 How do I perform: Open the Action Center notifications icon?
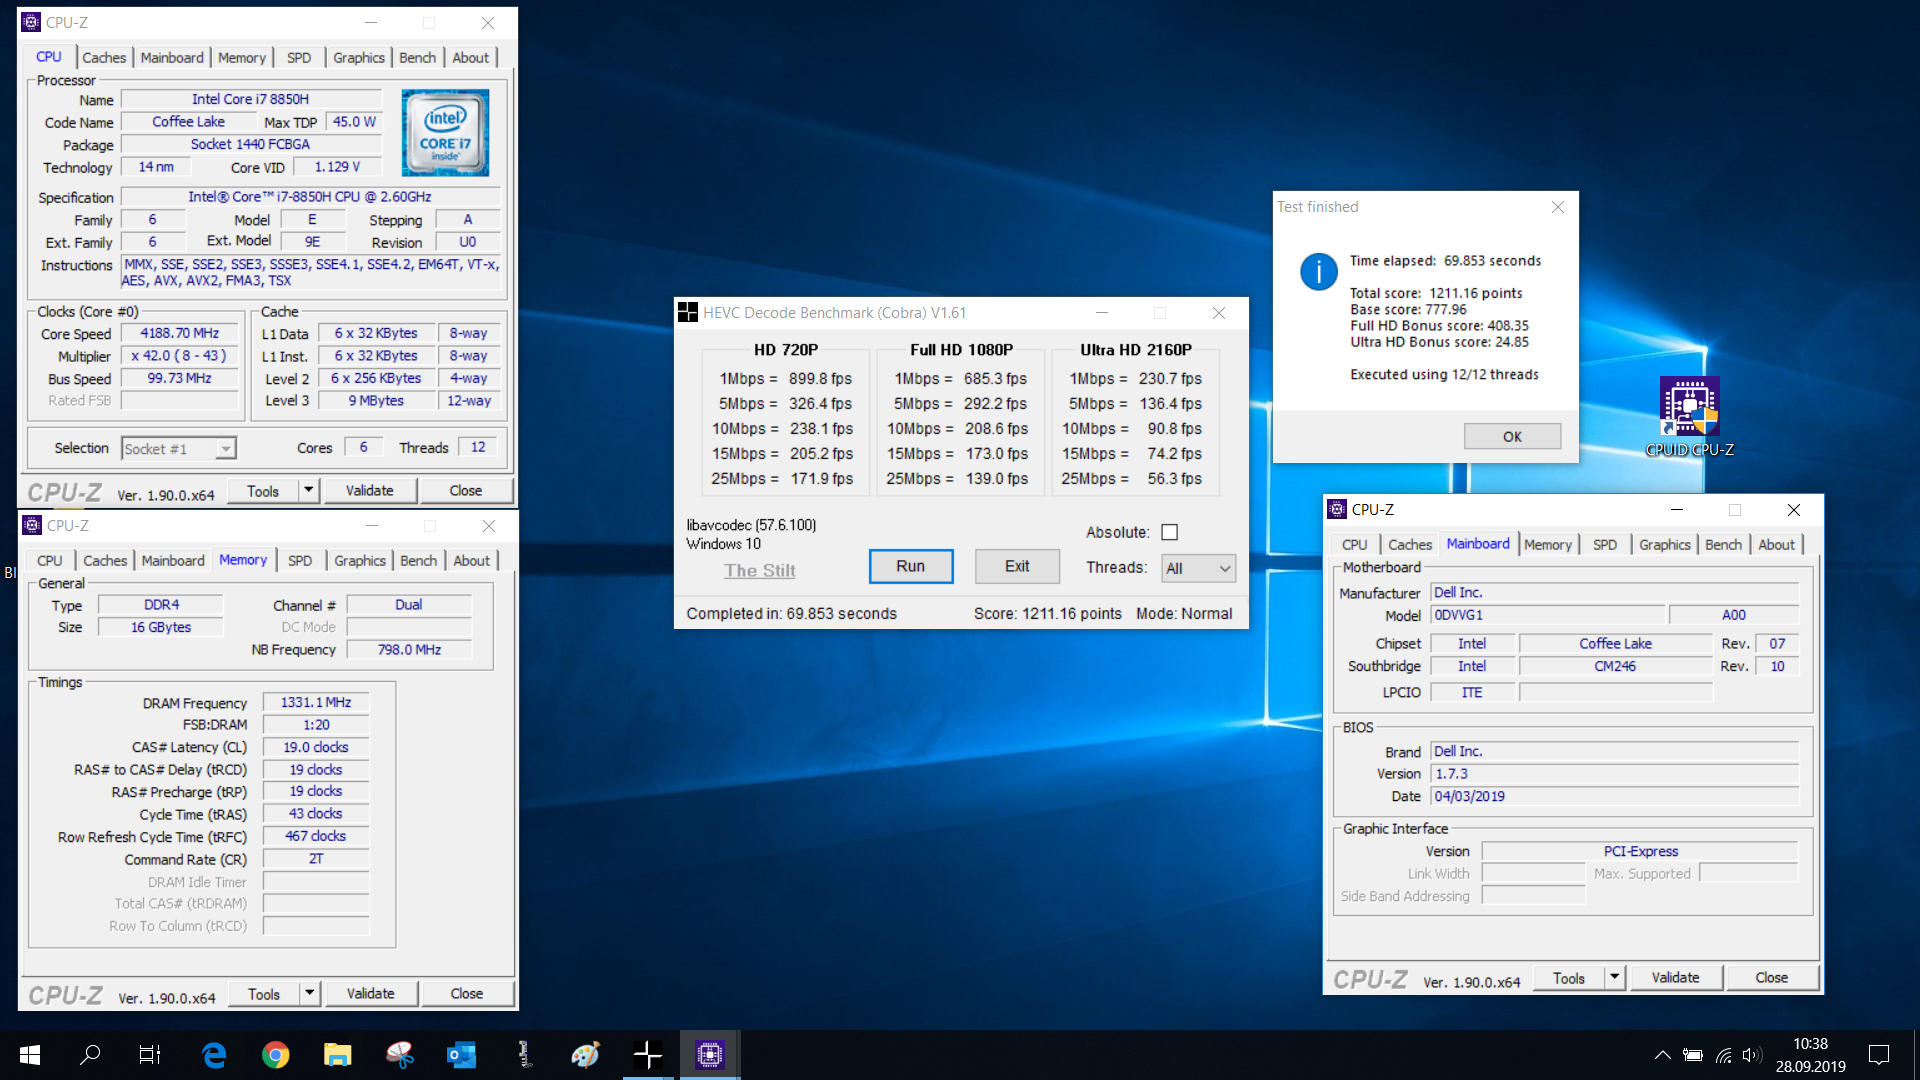pos(1879,1055)
